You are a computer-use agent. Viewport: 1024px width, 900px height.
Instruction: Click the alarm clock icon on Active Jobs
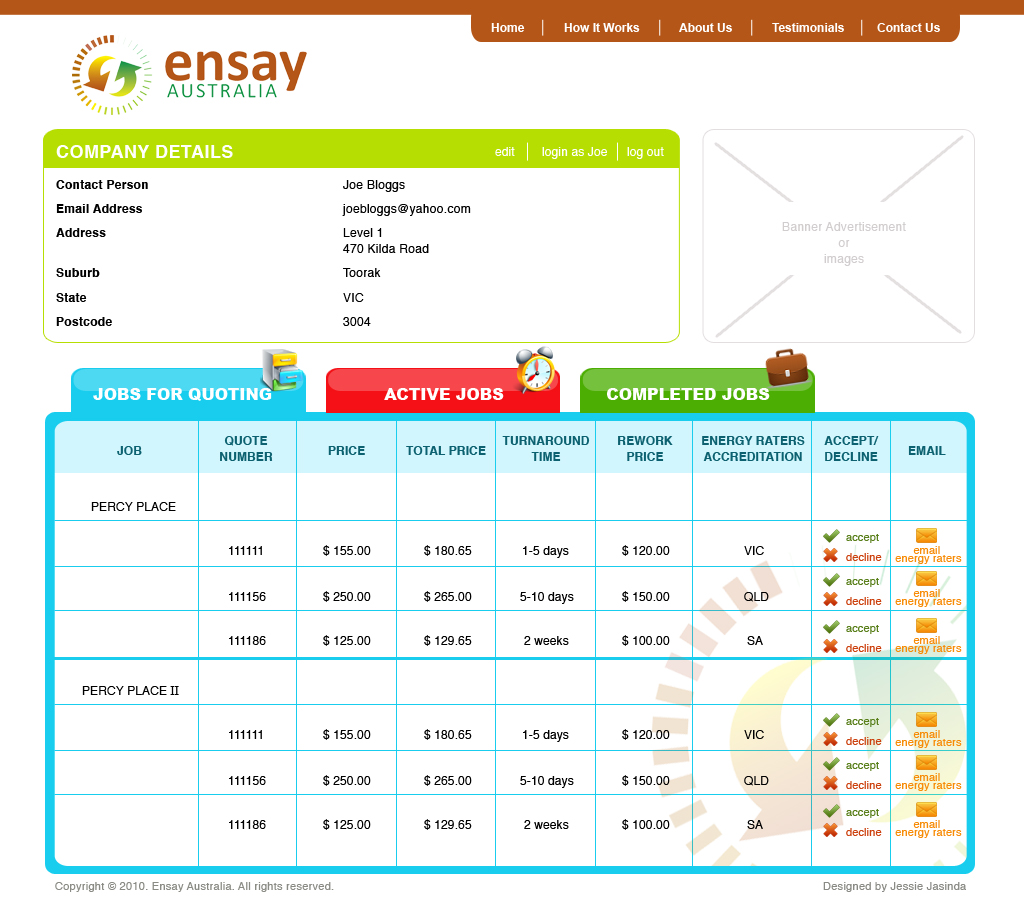[x=536, y=369]
